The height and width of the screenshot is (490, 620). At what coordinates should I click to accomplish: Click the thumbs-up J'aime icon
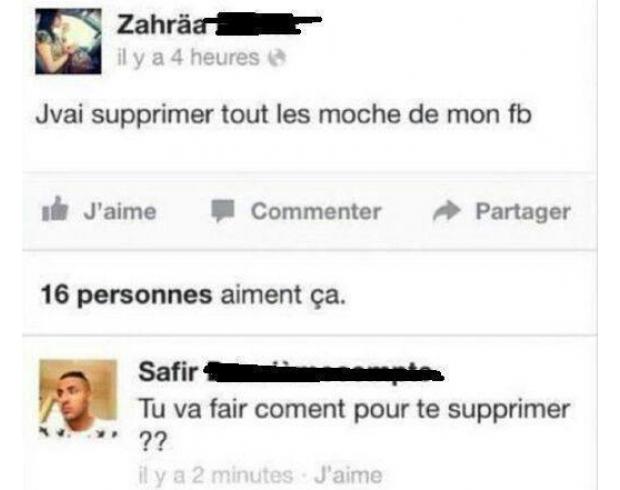(x=55, y=209)
